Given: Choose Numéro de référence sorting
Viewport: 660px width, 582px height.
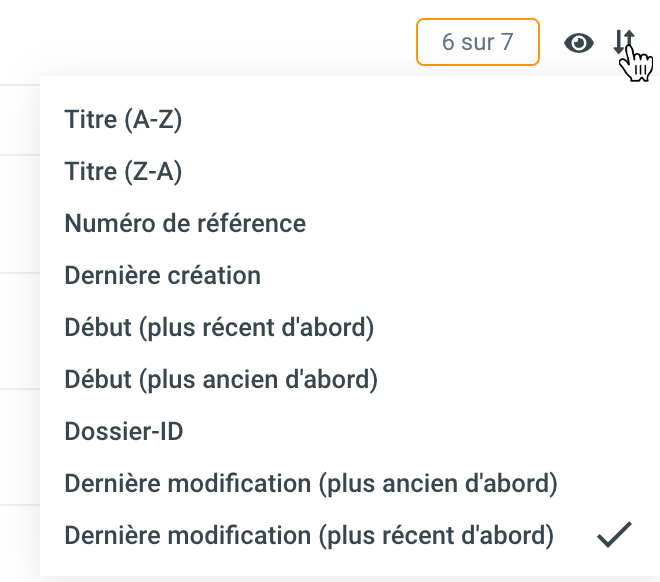Looking at the screenshot, I should pos(185,223).
